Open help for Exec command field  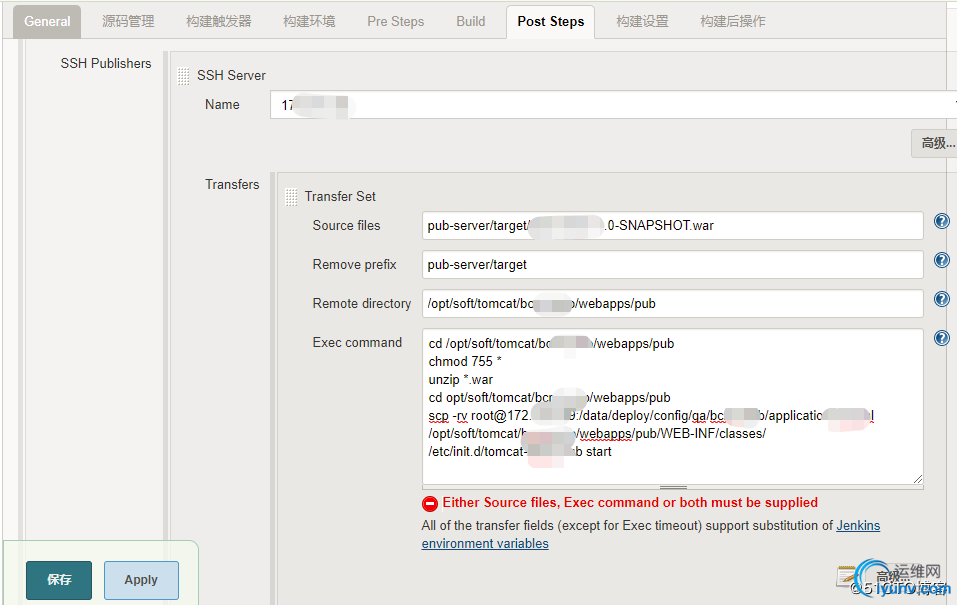942,338
